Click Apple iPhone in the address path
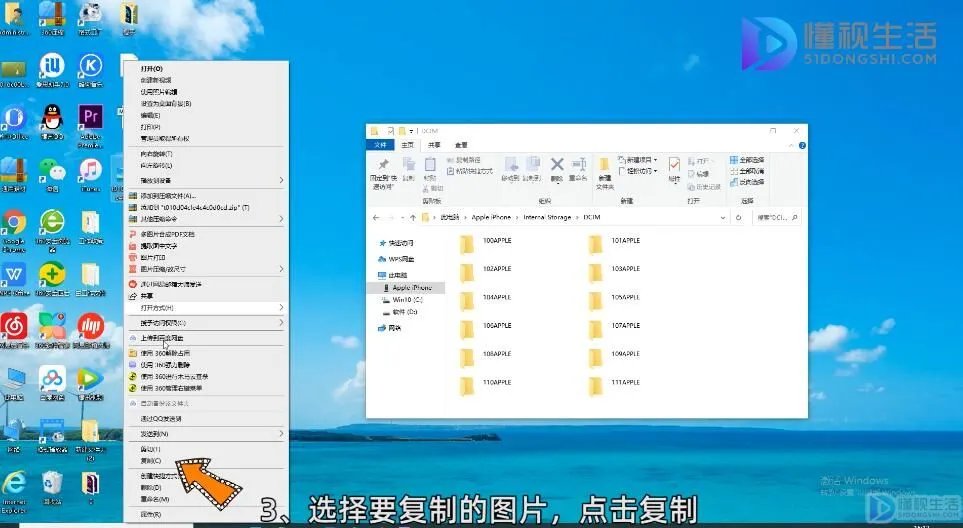963x528 pixels. (491, 217)
